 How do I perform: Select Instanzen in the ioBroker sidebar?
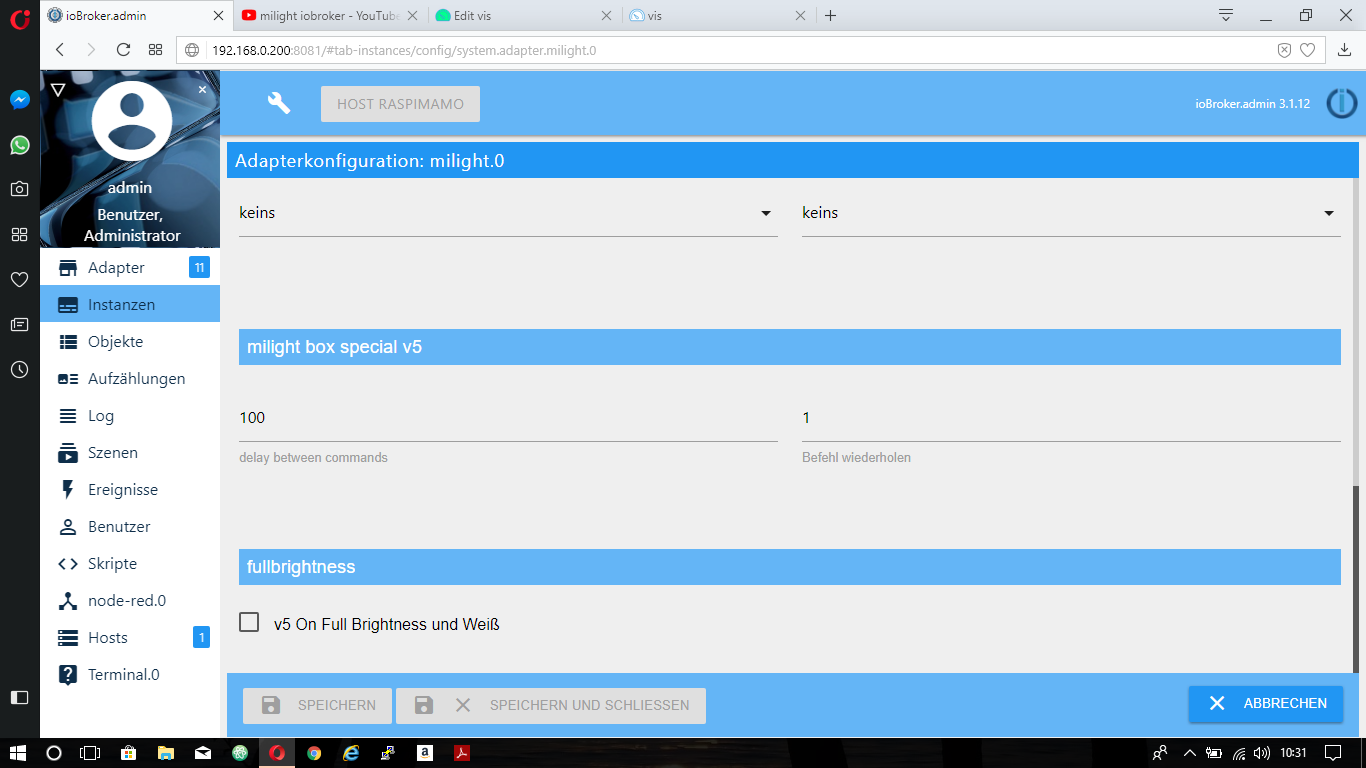tap(130, 304)
